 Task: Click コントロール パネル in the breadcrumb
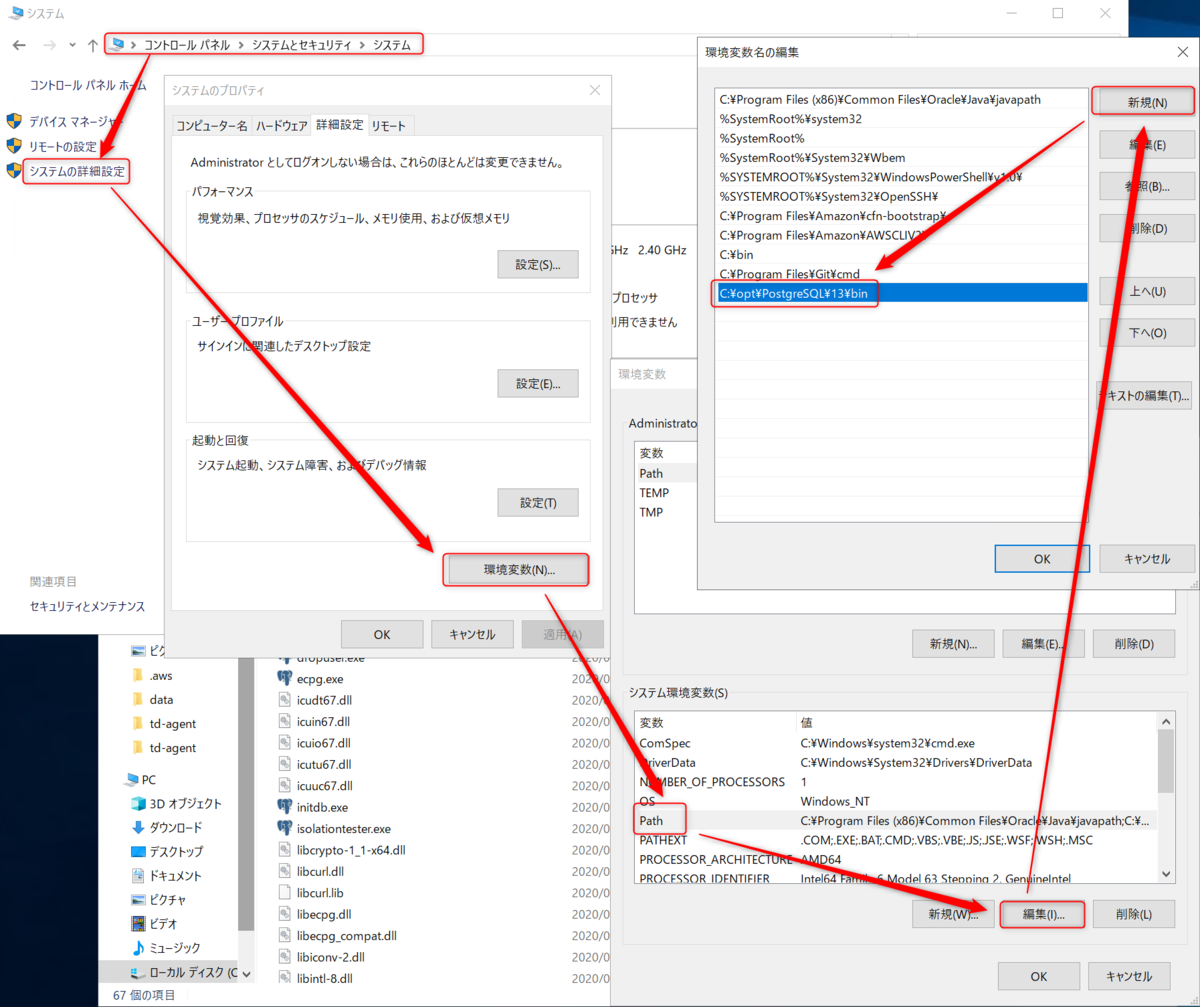tap(186, 45)
